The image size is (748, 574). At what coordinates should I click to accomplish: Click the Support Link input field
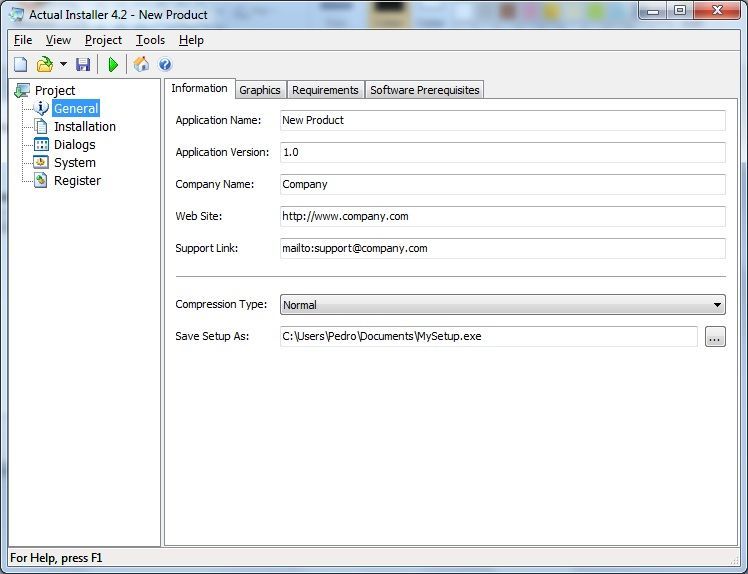tap(503, 248)
